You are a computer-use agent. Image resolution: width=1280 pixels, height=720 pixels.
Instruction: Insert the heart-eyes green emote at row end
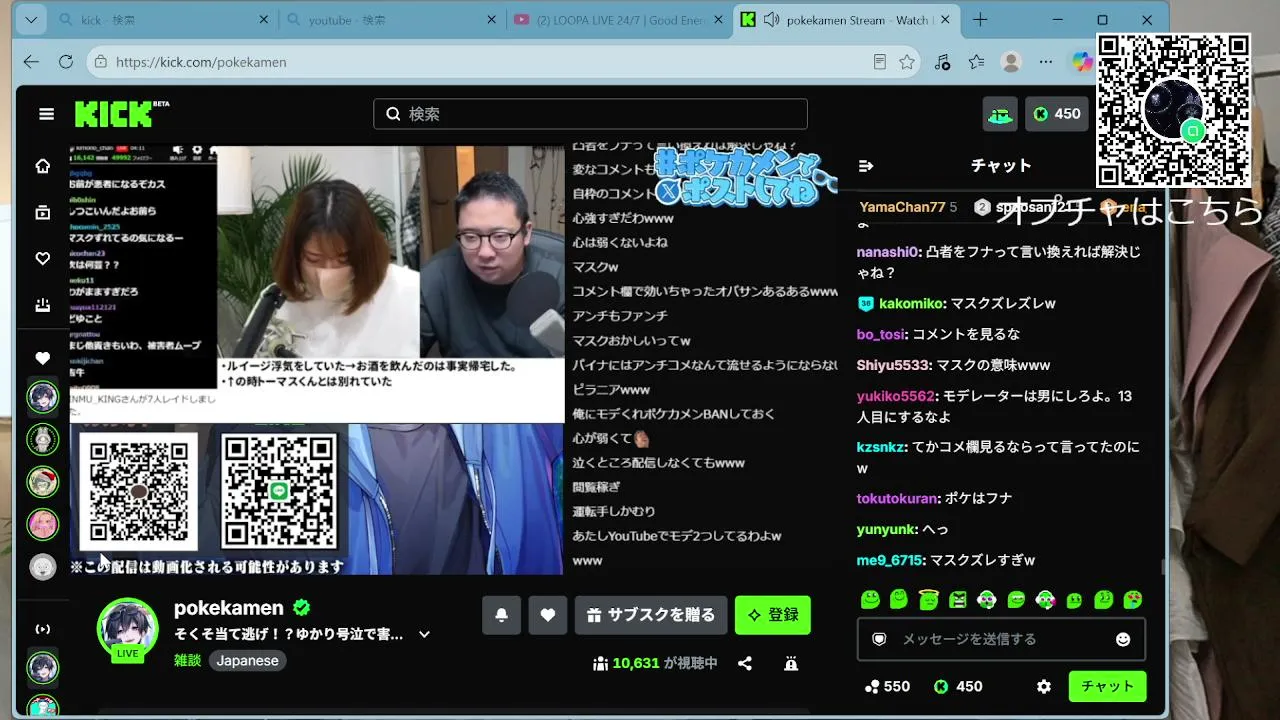tap(1133, 600)
